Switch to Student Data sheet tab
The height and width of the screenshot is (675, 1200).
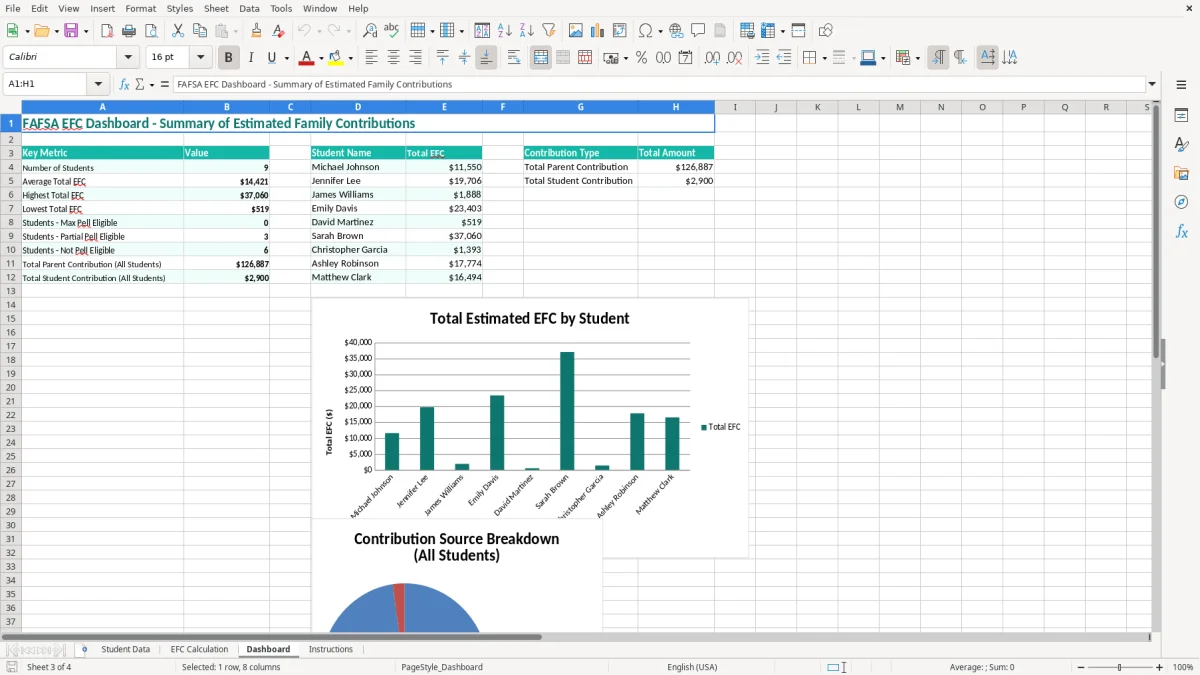pyautogui.click(x=125, y=650)
